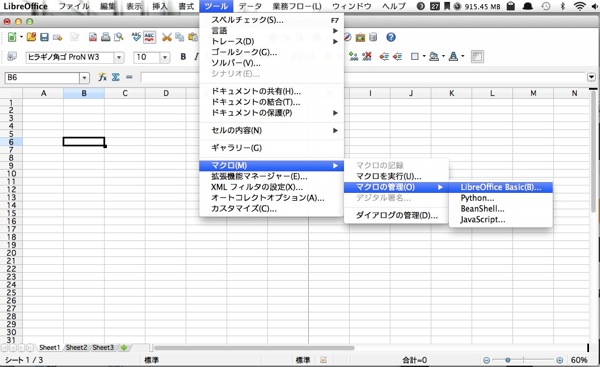Screen dimensions: 600x367
Task: Open the Font color dropdown arrow
Action: [x=463, y=57]
